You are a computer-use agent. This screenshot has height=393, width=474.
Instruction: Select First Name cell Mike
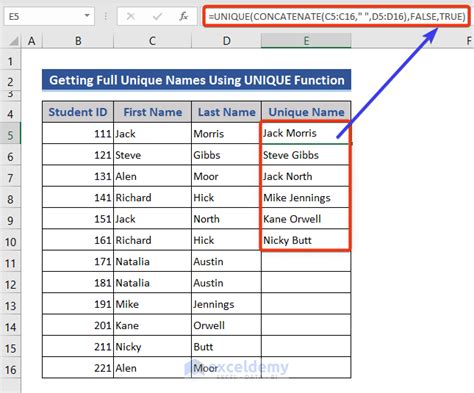pos(152,304)
